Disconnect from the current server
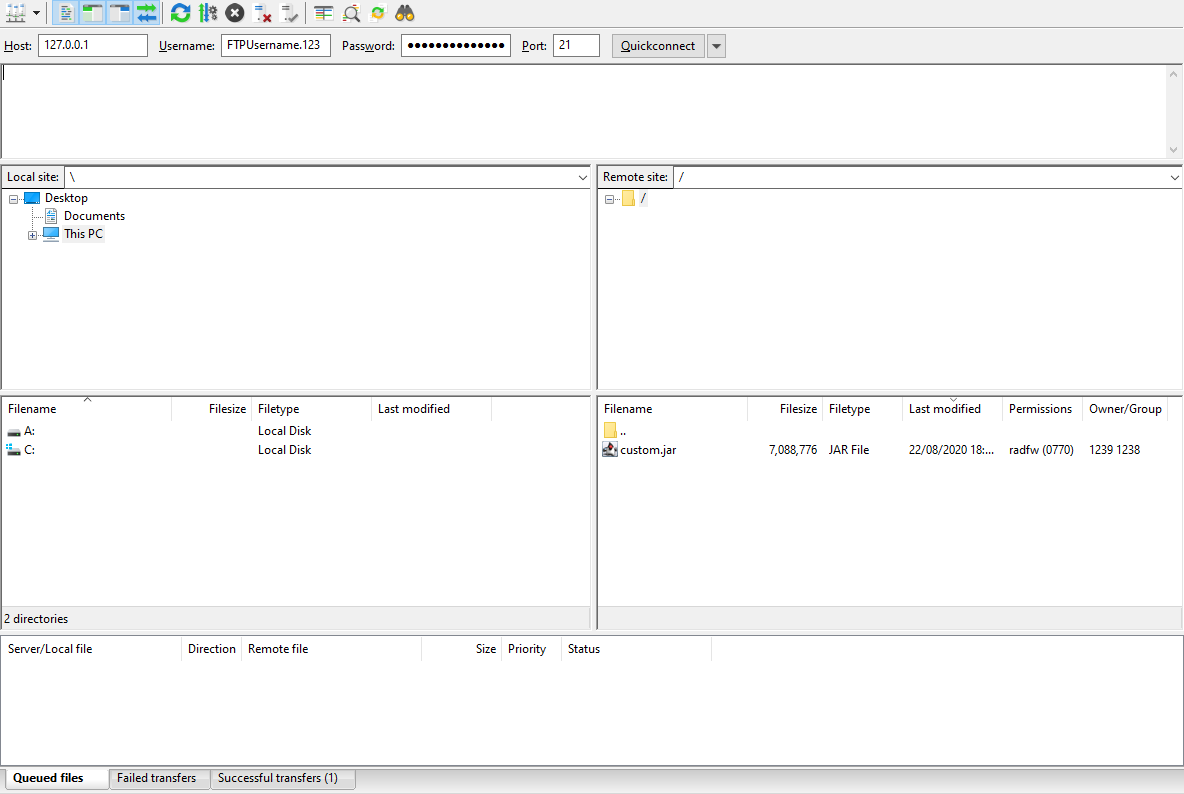This screenshot has height=794, width=1184. click(263, 13)
